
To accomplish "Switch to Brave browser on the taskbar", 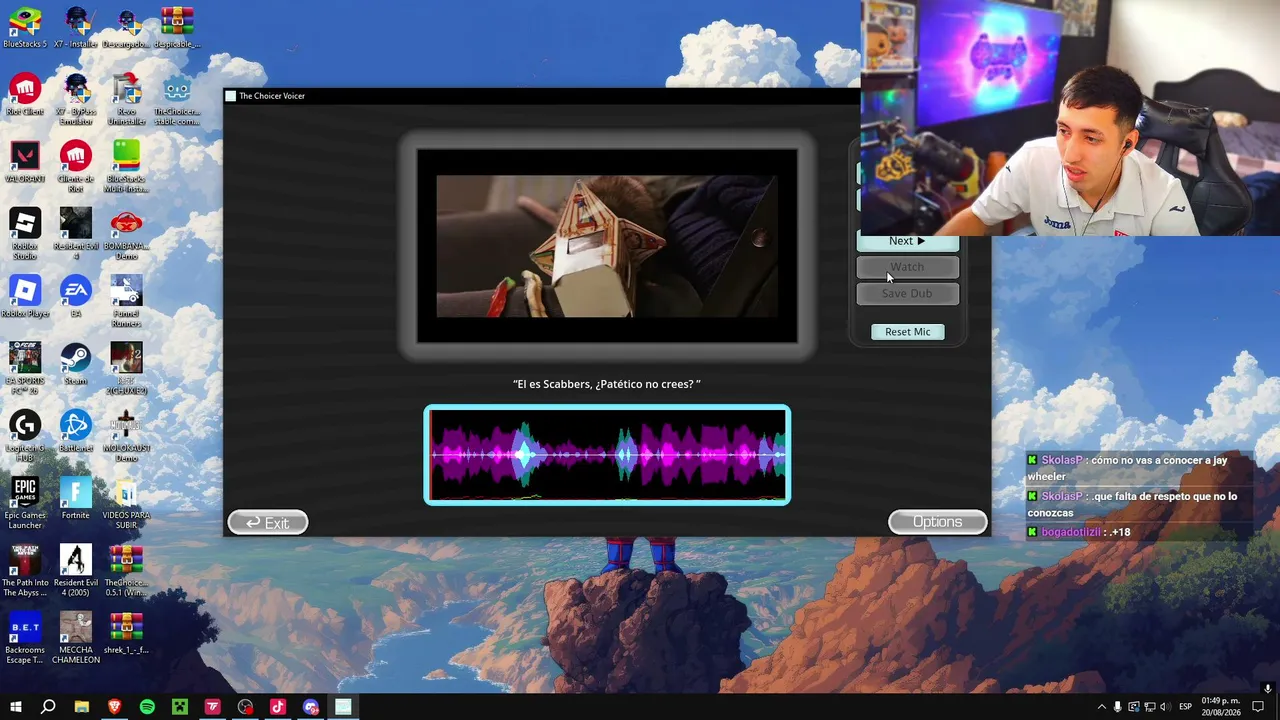I will pyautogui.click(x=114, y=707).
